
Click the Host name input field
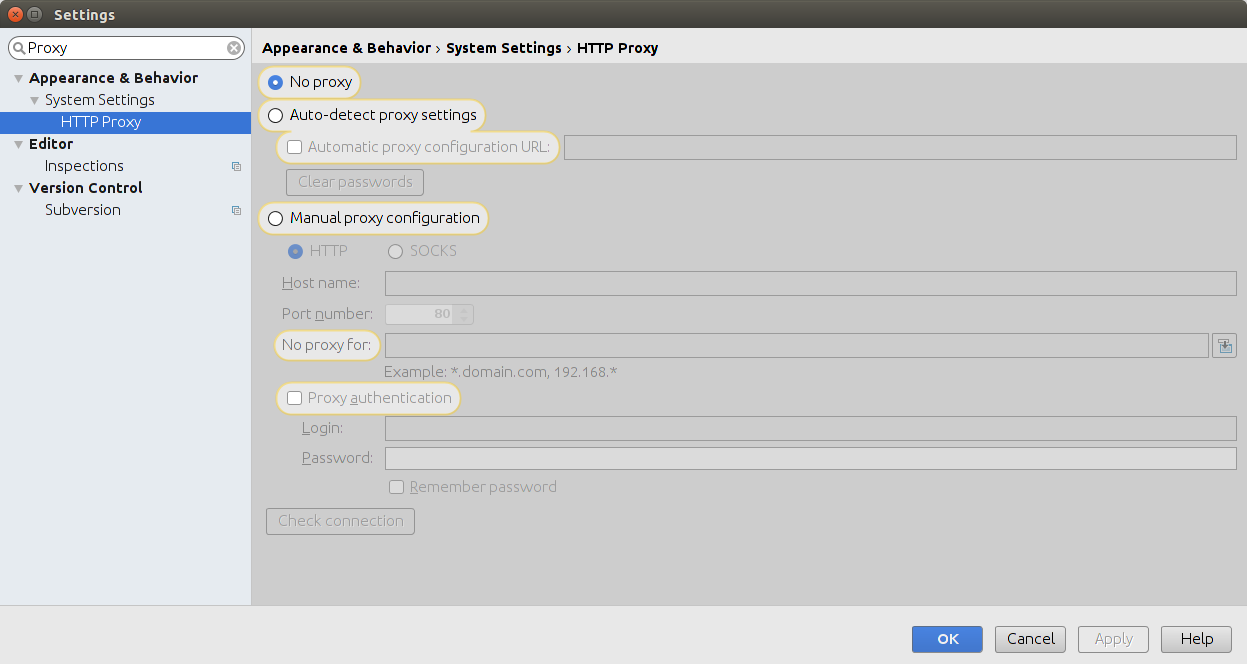(x=810, y=283)
